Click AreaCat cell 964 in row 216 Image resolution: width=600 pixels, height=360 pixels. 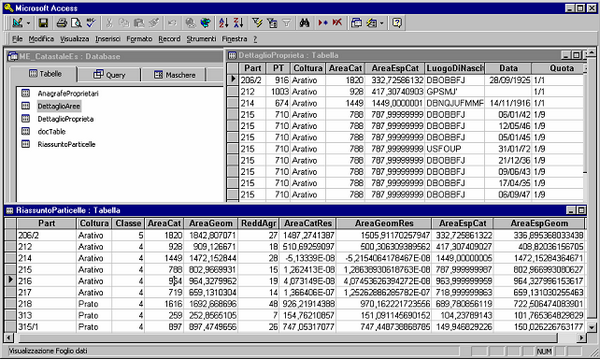point(164,281)
